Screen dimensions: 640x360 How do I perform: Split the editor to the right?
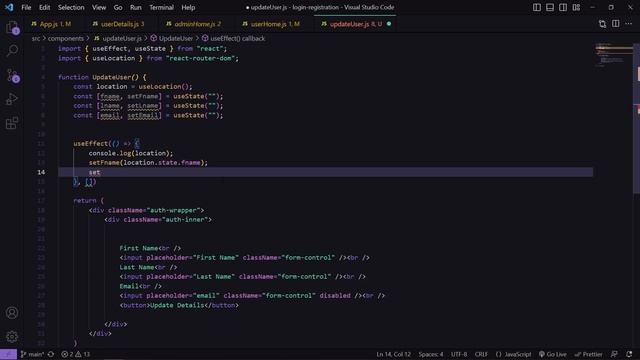pyautogui.click(x=616, y=24)
